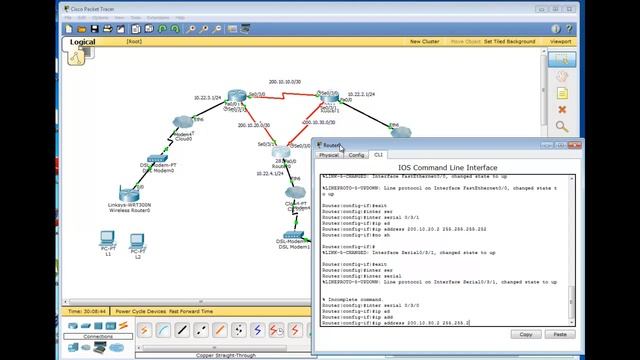Image resolution: width=640 pixels, height=360 pixels.
Task: Pick the Console cable connection icon
Action: click(x=163, y=330)
